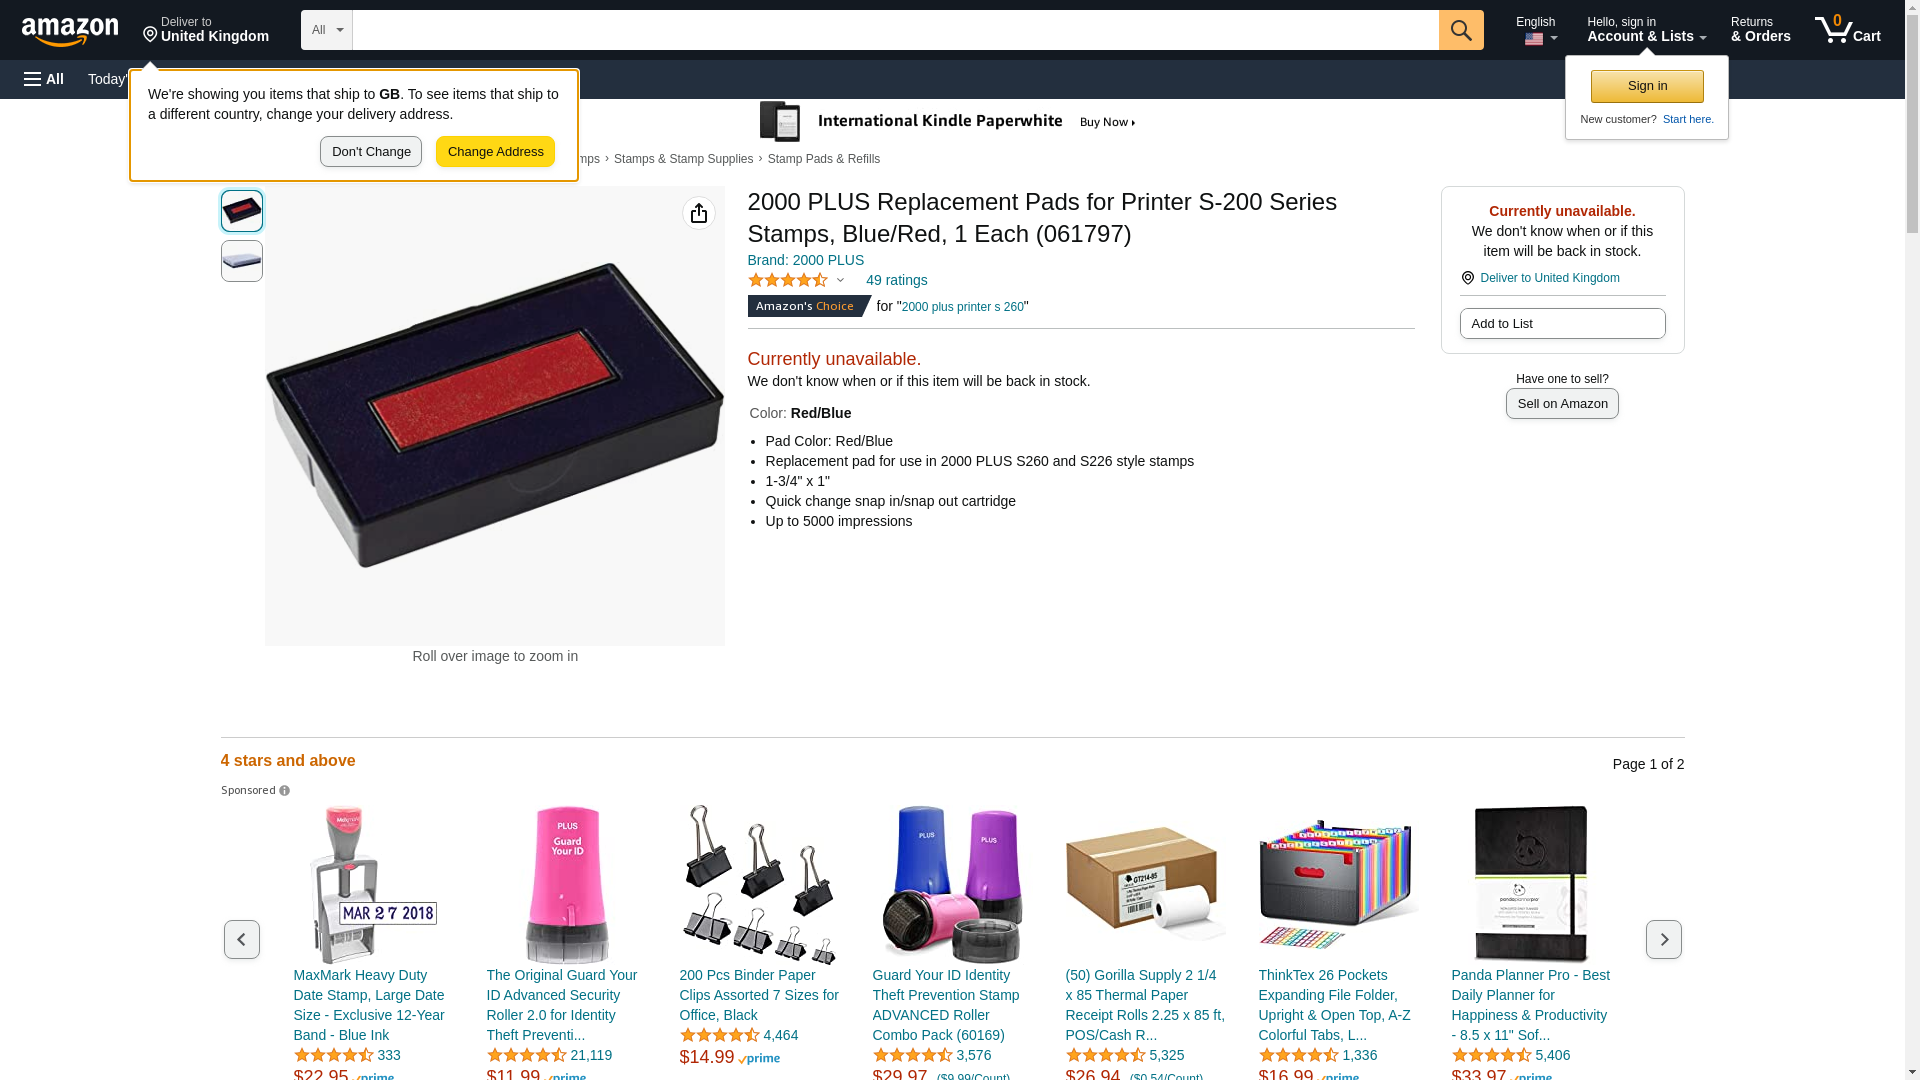This screenshot has width=1920, height=1080.
Task: Click the magnifying glass search button
Action: pyautogui.click(x=1461, y=30)
